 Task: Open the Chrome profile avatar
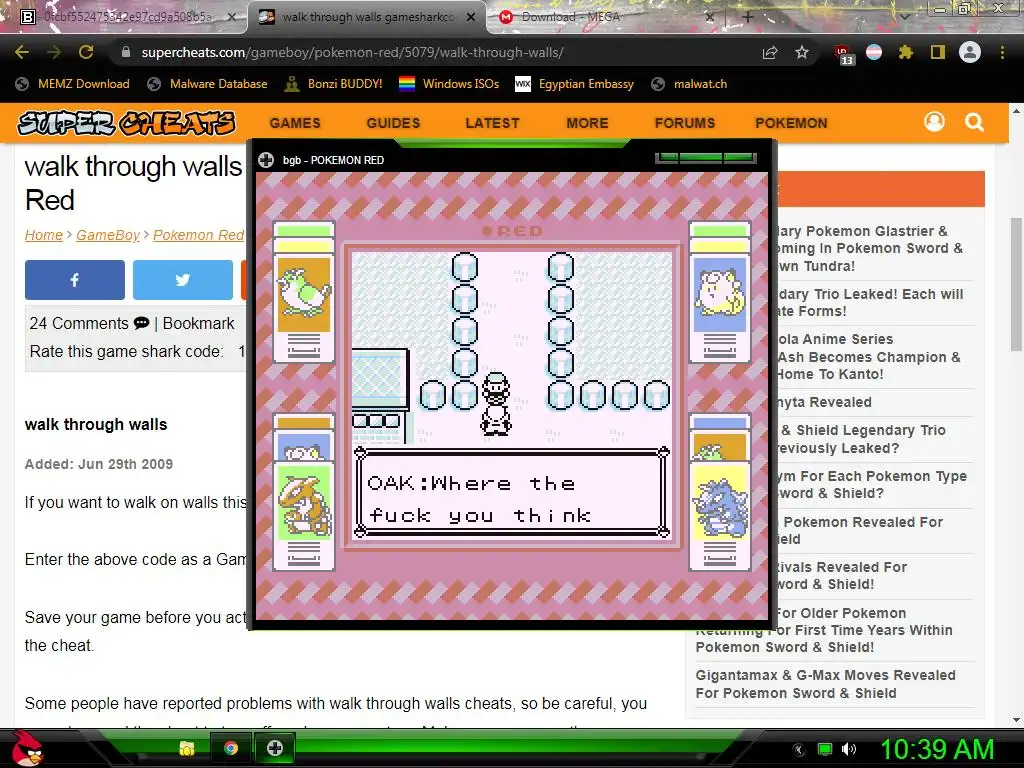coord(970,52)
